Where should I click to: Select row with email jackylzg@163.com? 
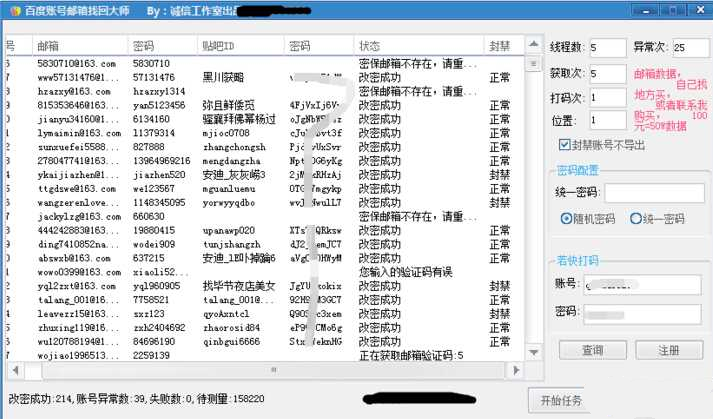pyautogui.click(x=264, y=216)
